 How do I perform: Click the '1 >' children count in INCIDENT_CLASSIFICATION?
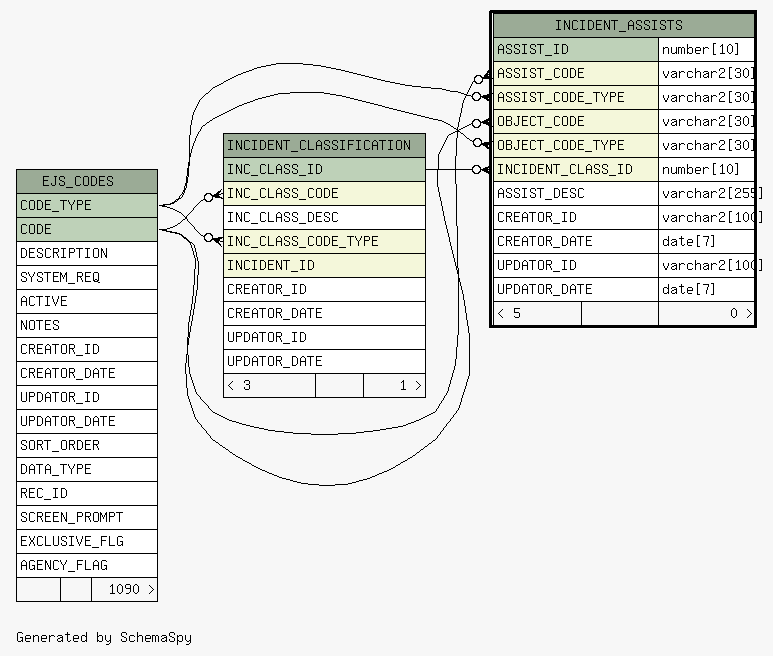point(394,385)
